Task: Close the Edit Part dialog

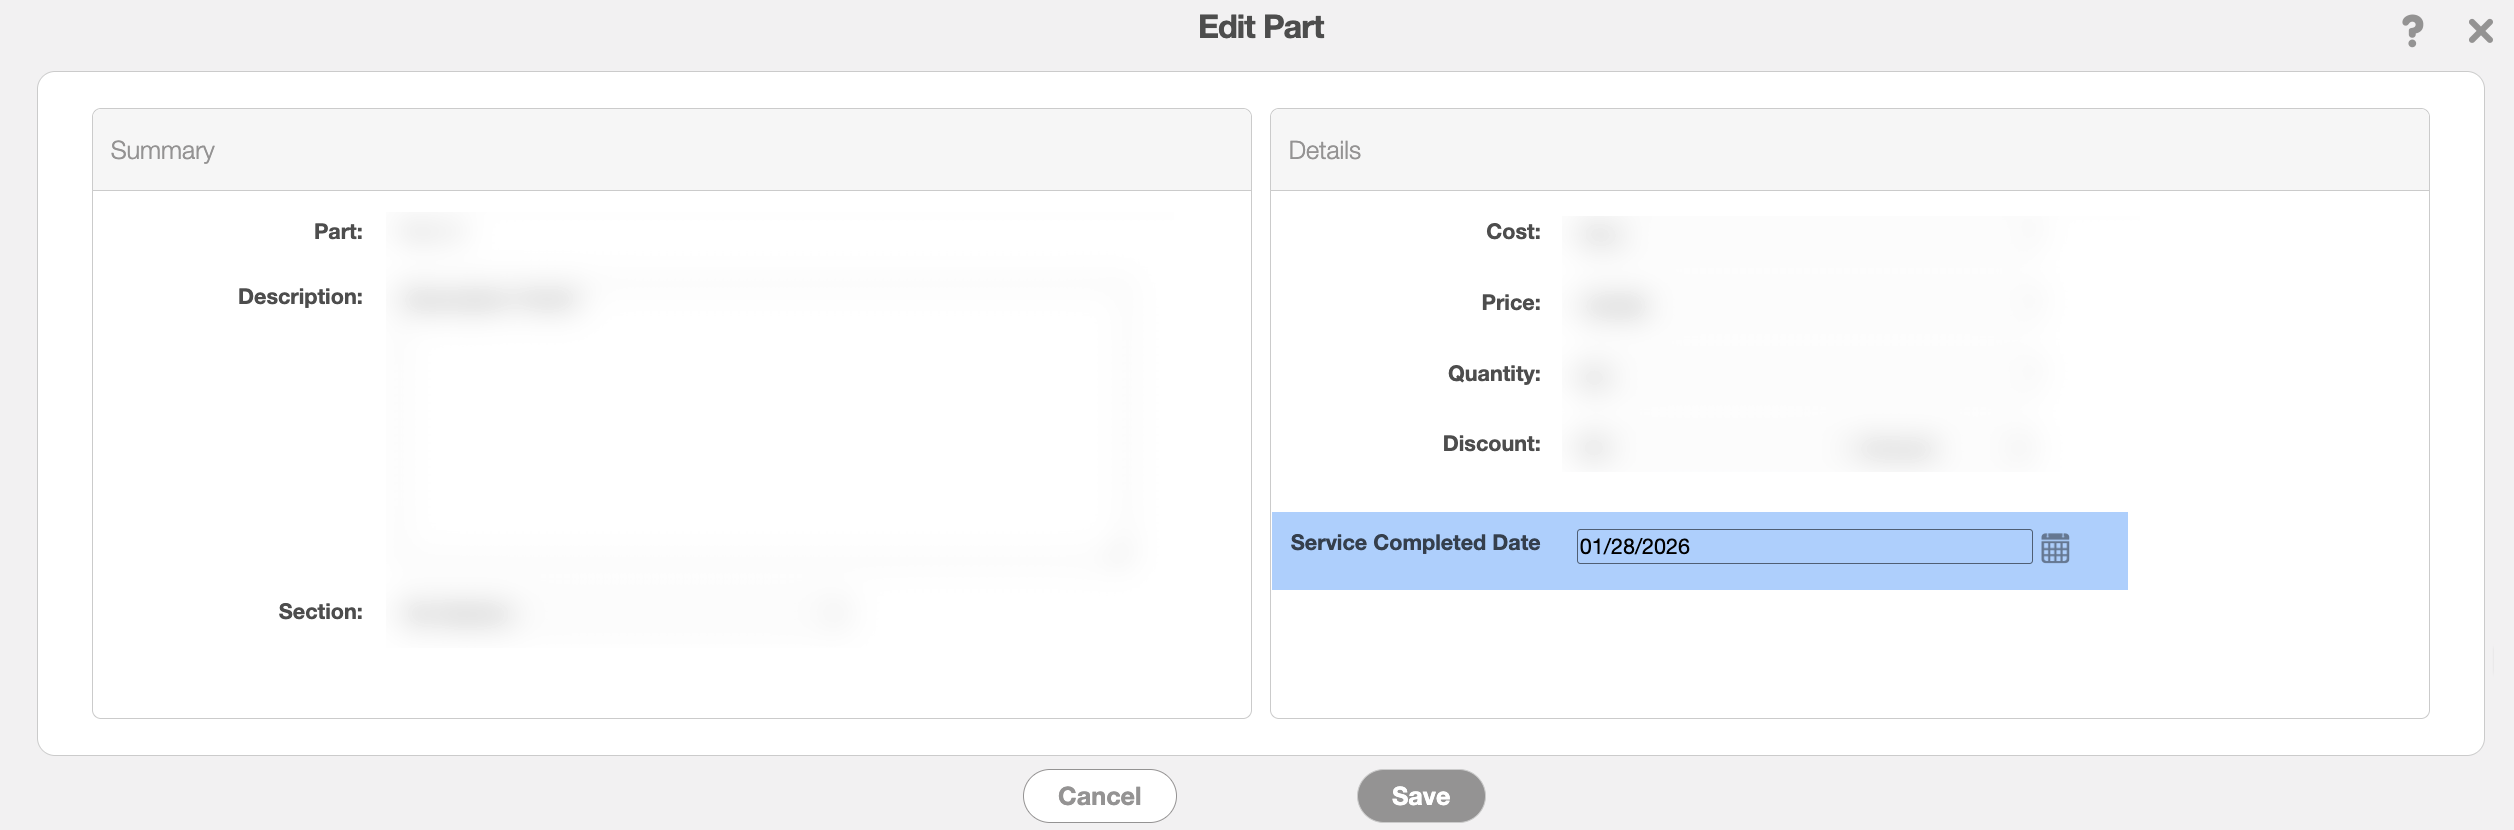Action: [x=2480, y=31]
